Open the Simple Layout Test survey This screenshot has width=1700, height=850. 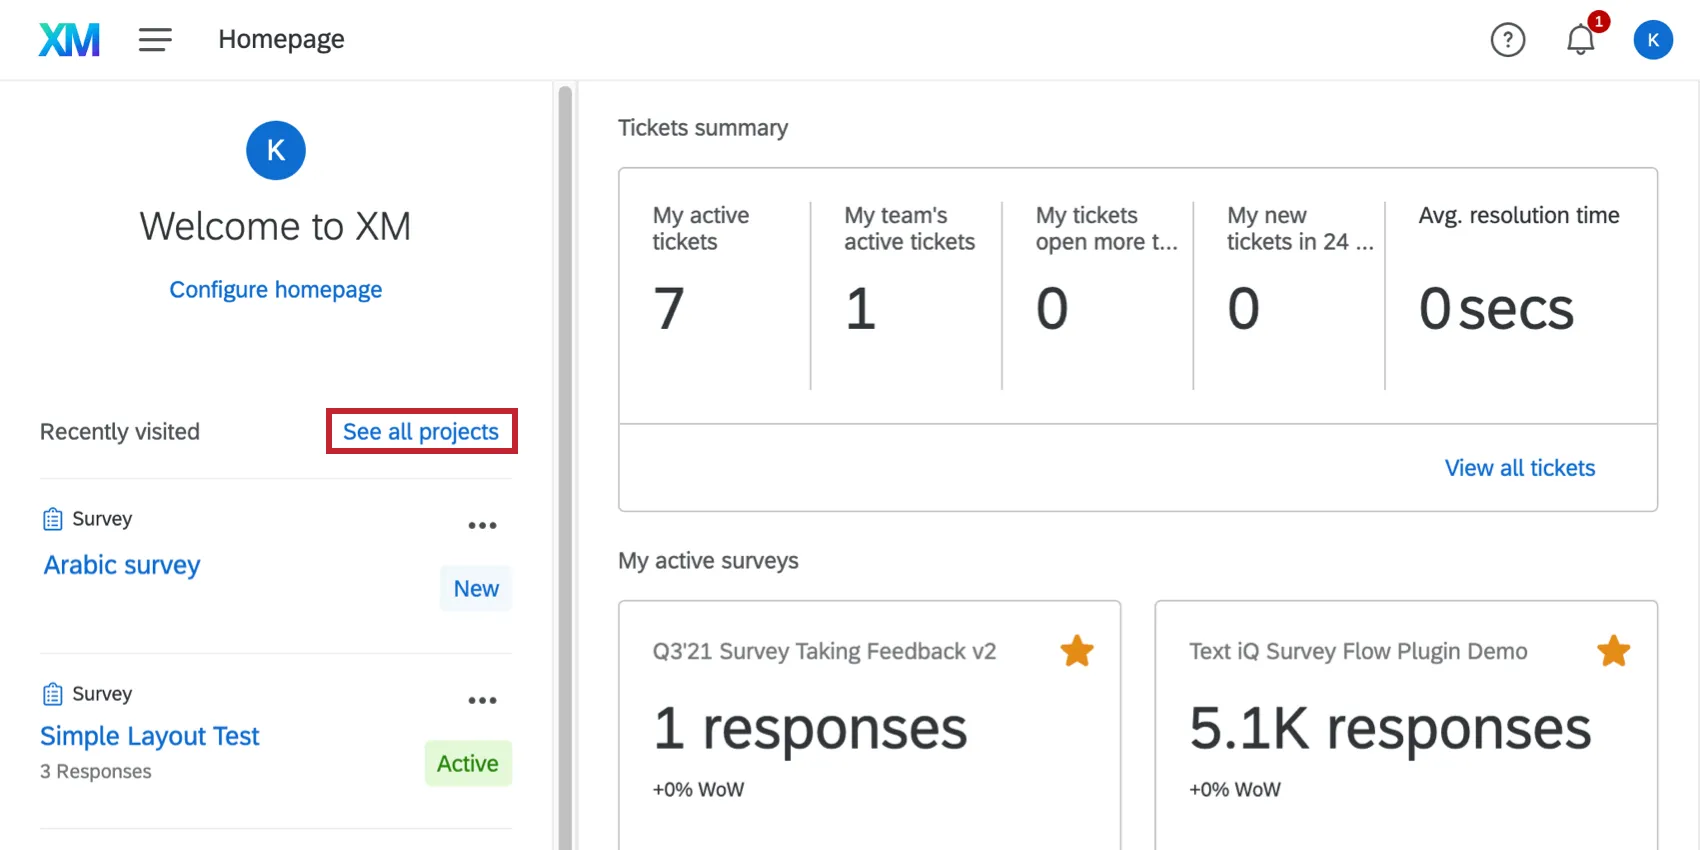(150, 736)
